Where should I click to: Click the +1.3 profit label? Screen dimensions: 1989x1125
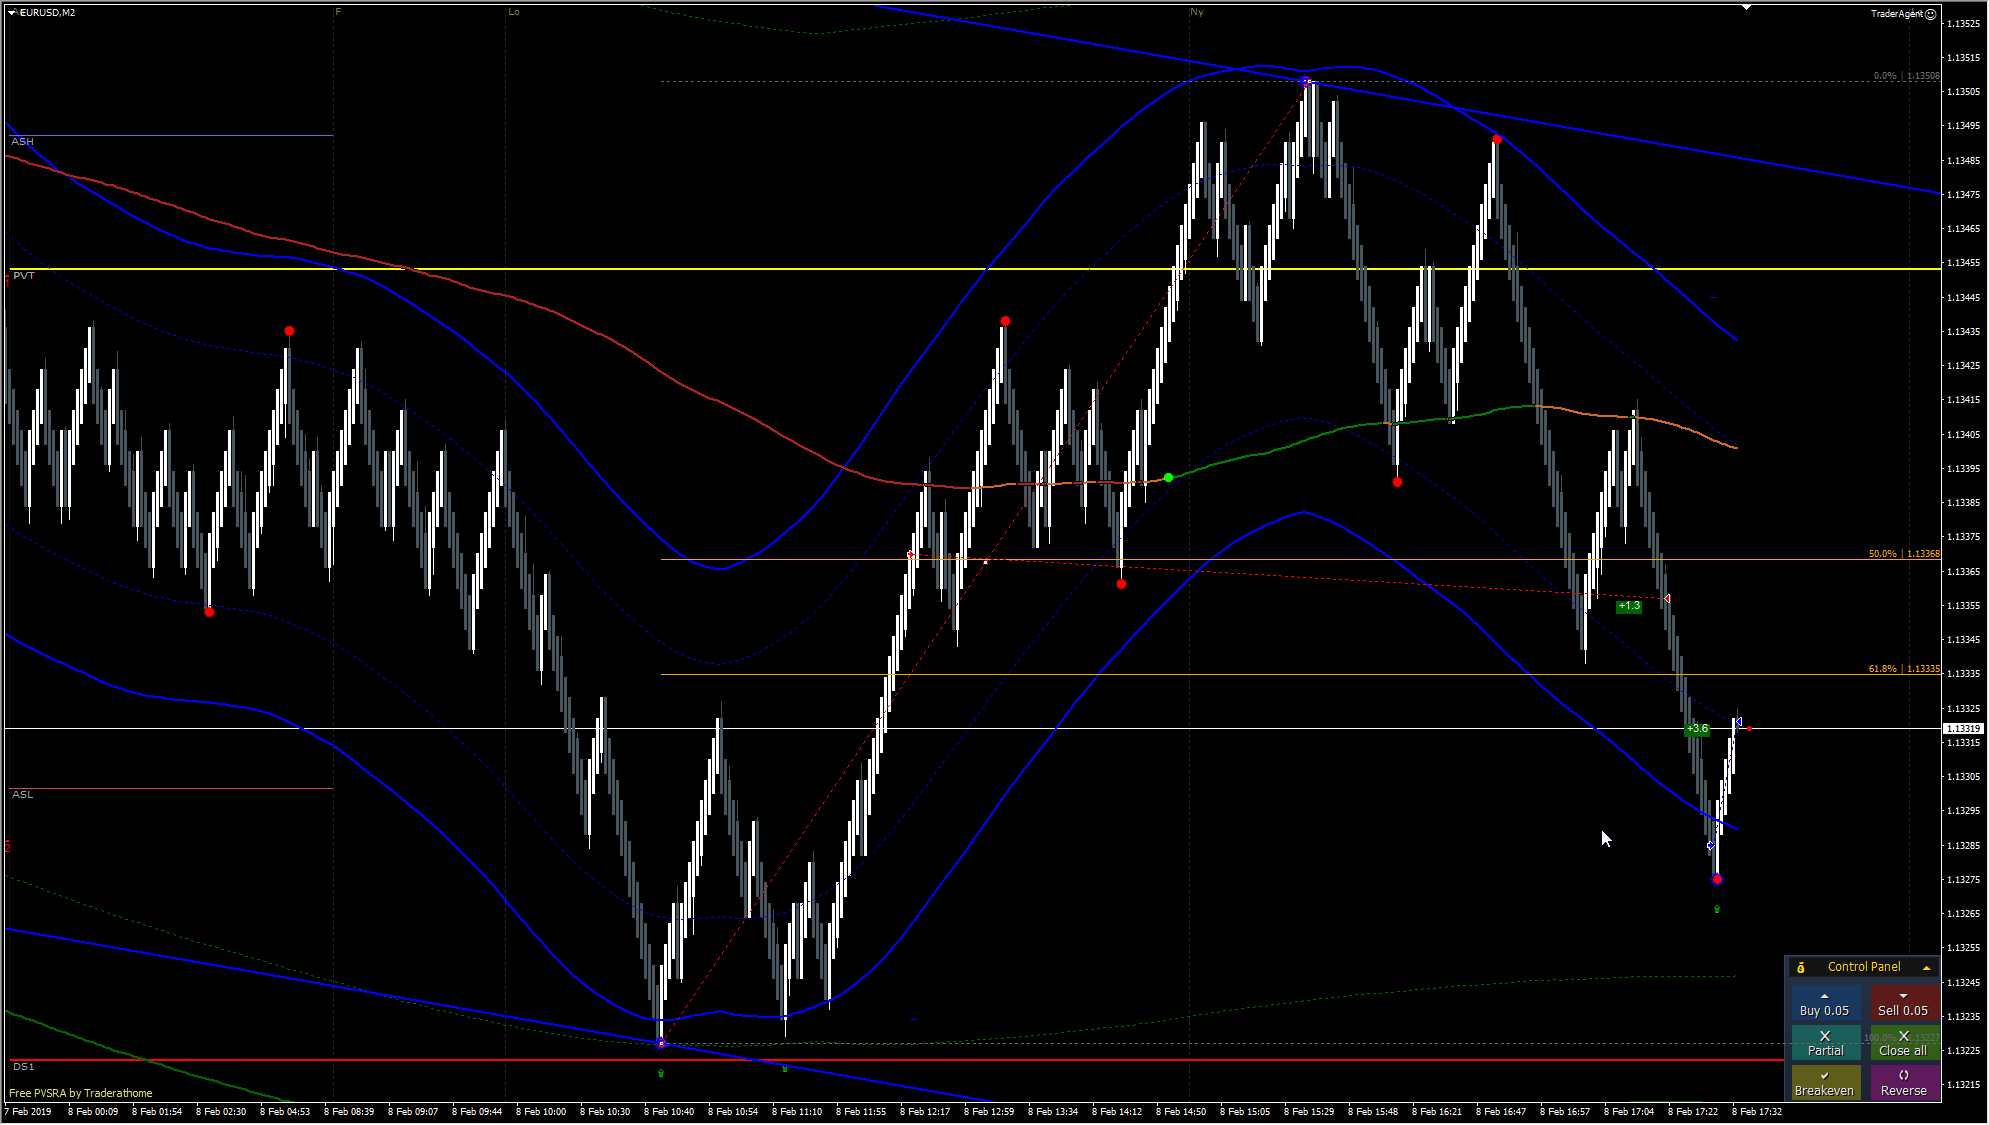click(1629, 606)
